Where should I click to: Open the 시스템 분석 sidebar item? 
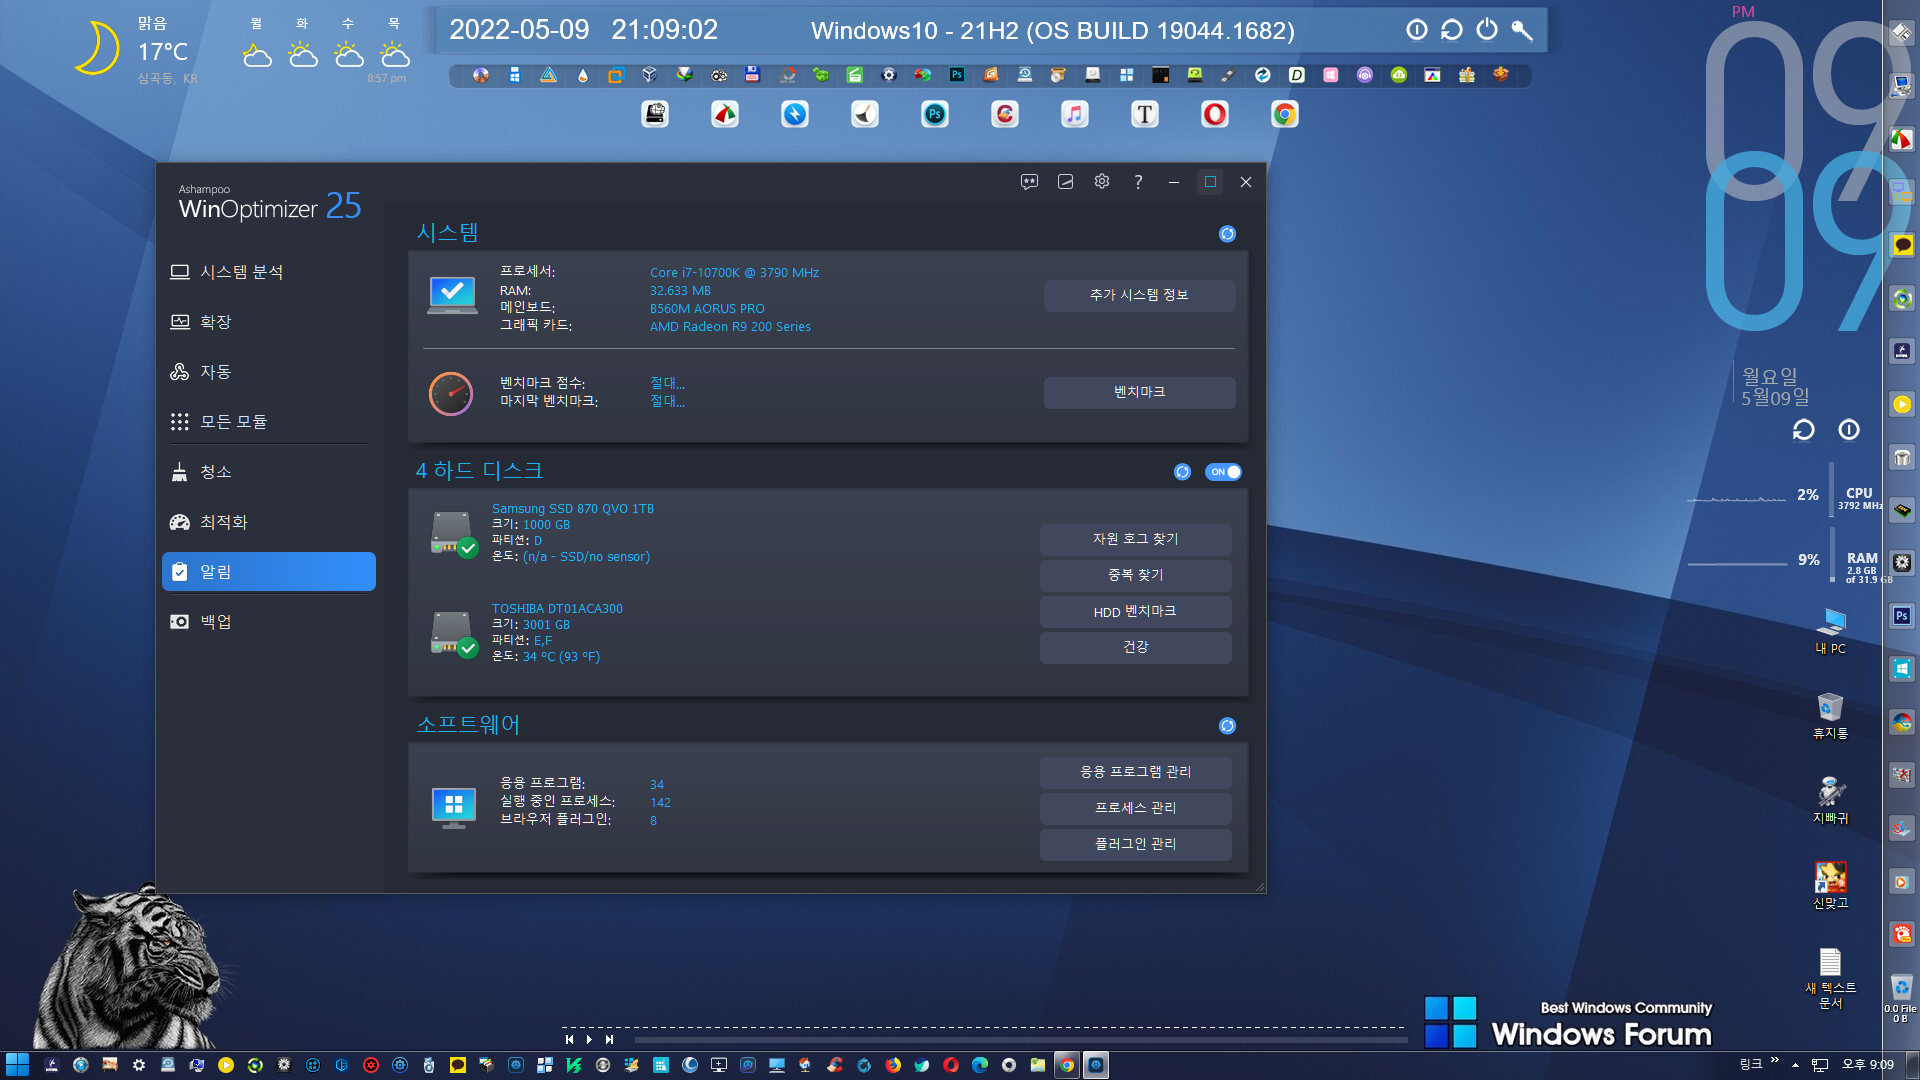(x=268, y=272)
